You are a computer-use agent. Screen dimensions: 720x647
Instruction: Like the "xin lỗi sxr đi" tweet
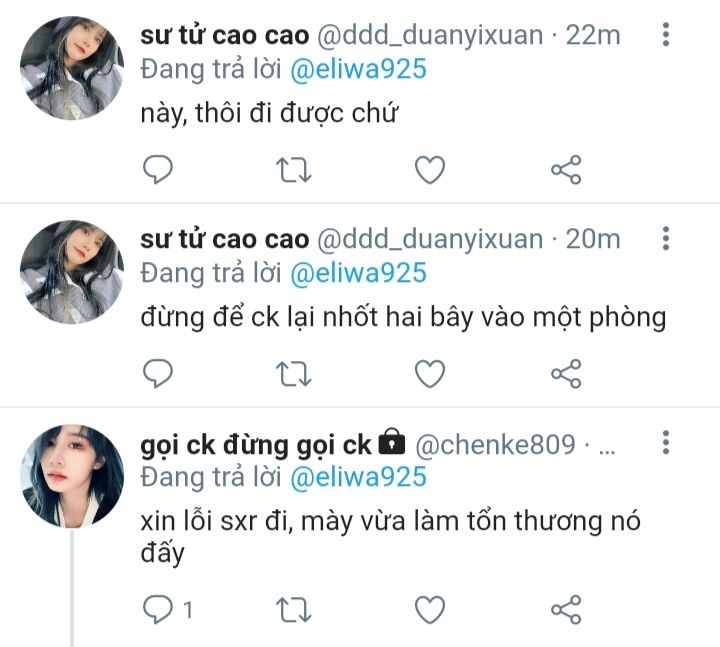coord(430,609)
